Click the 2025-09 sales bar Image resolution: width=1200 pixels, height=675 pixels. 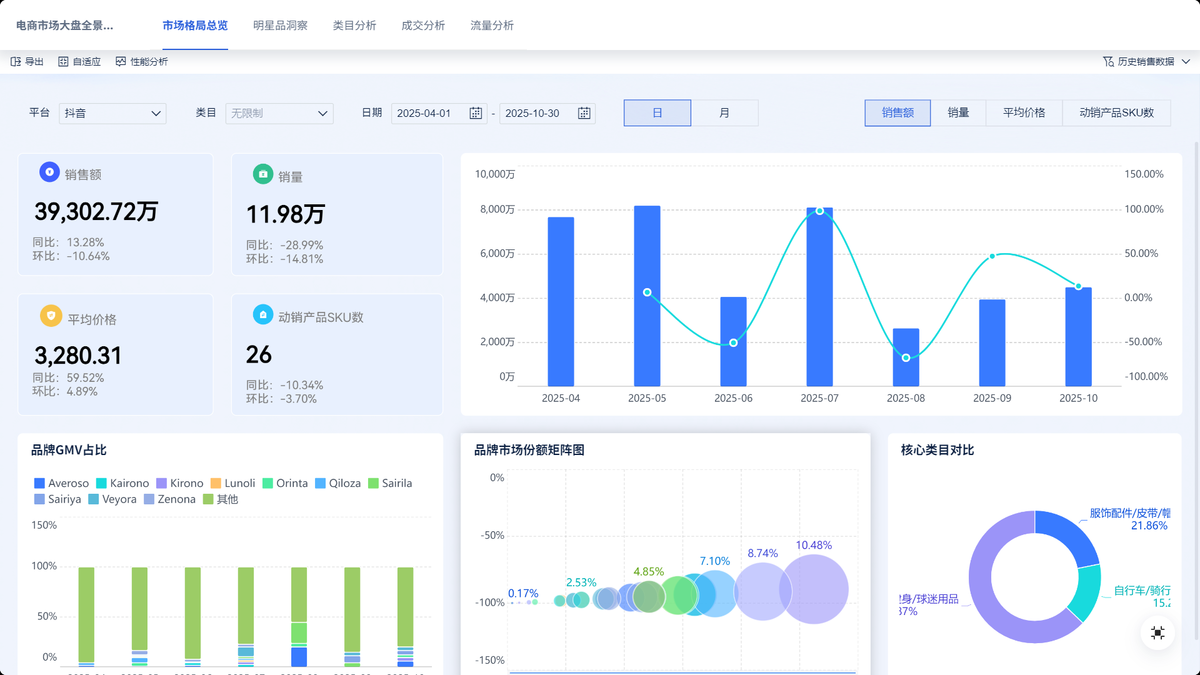992,342
